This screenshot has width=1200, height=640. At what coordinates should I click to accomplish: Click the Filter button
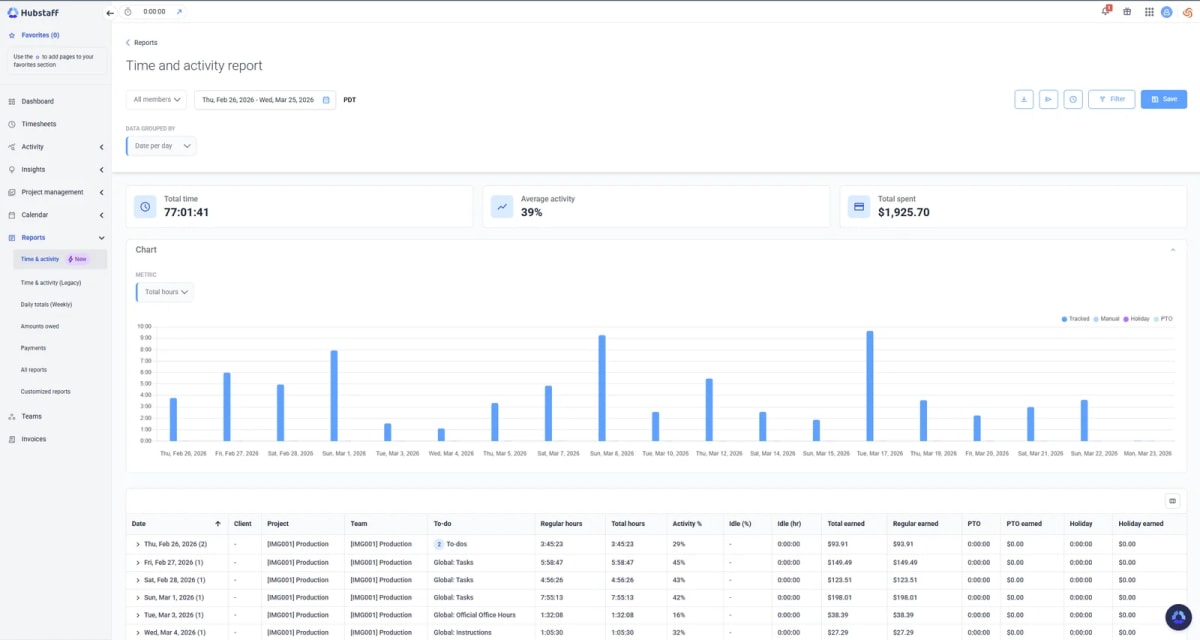(x=1111, y=99)
